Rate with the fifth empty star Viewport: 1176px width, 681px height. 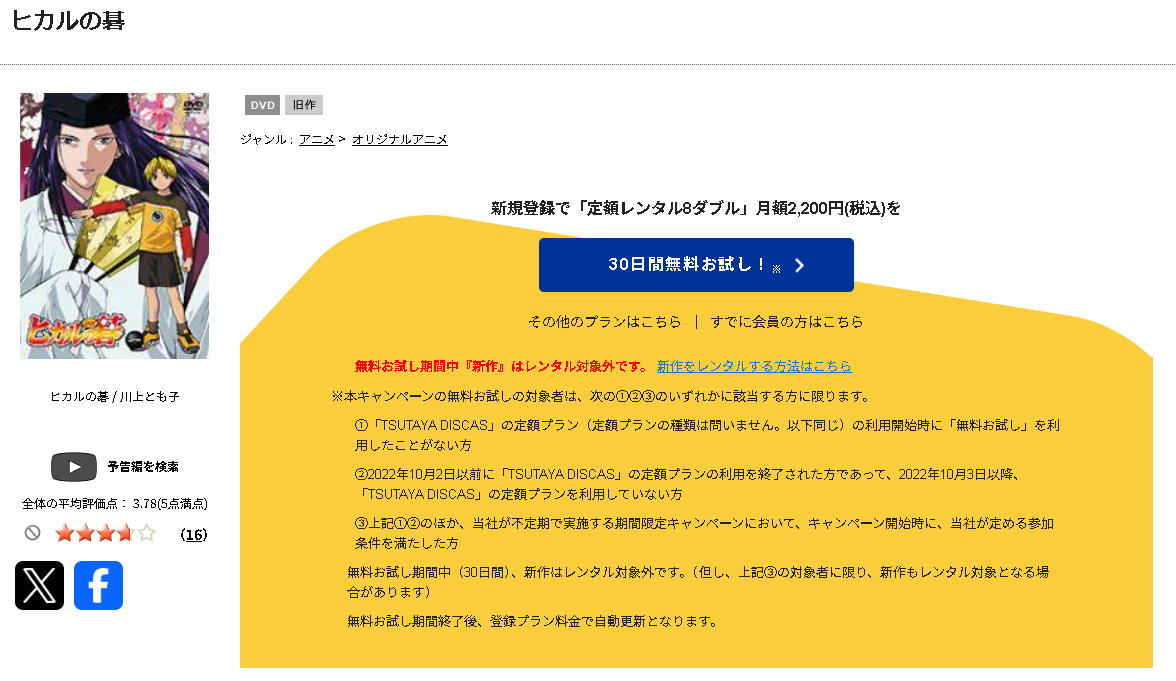[147, 533]
